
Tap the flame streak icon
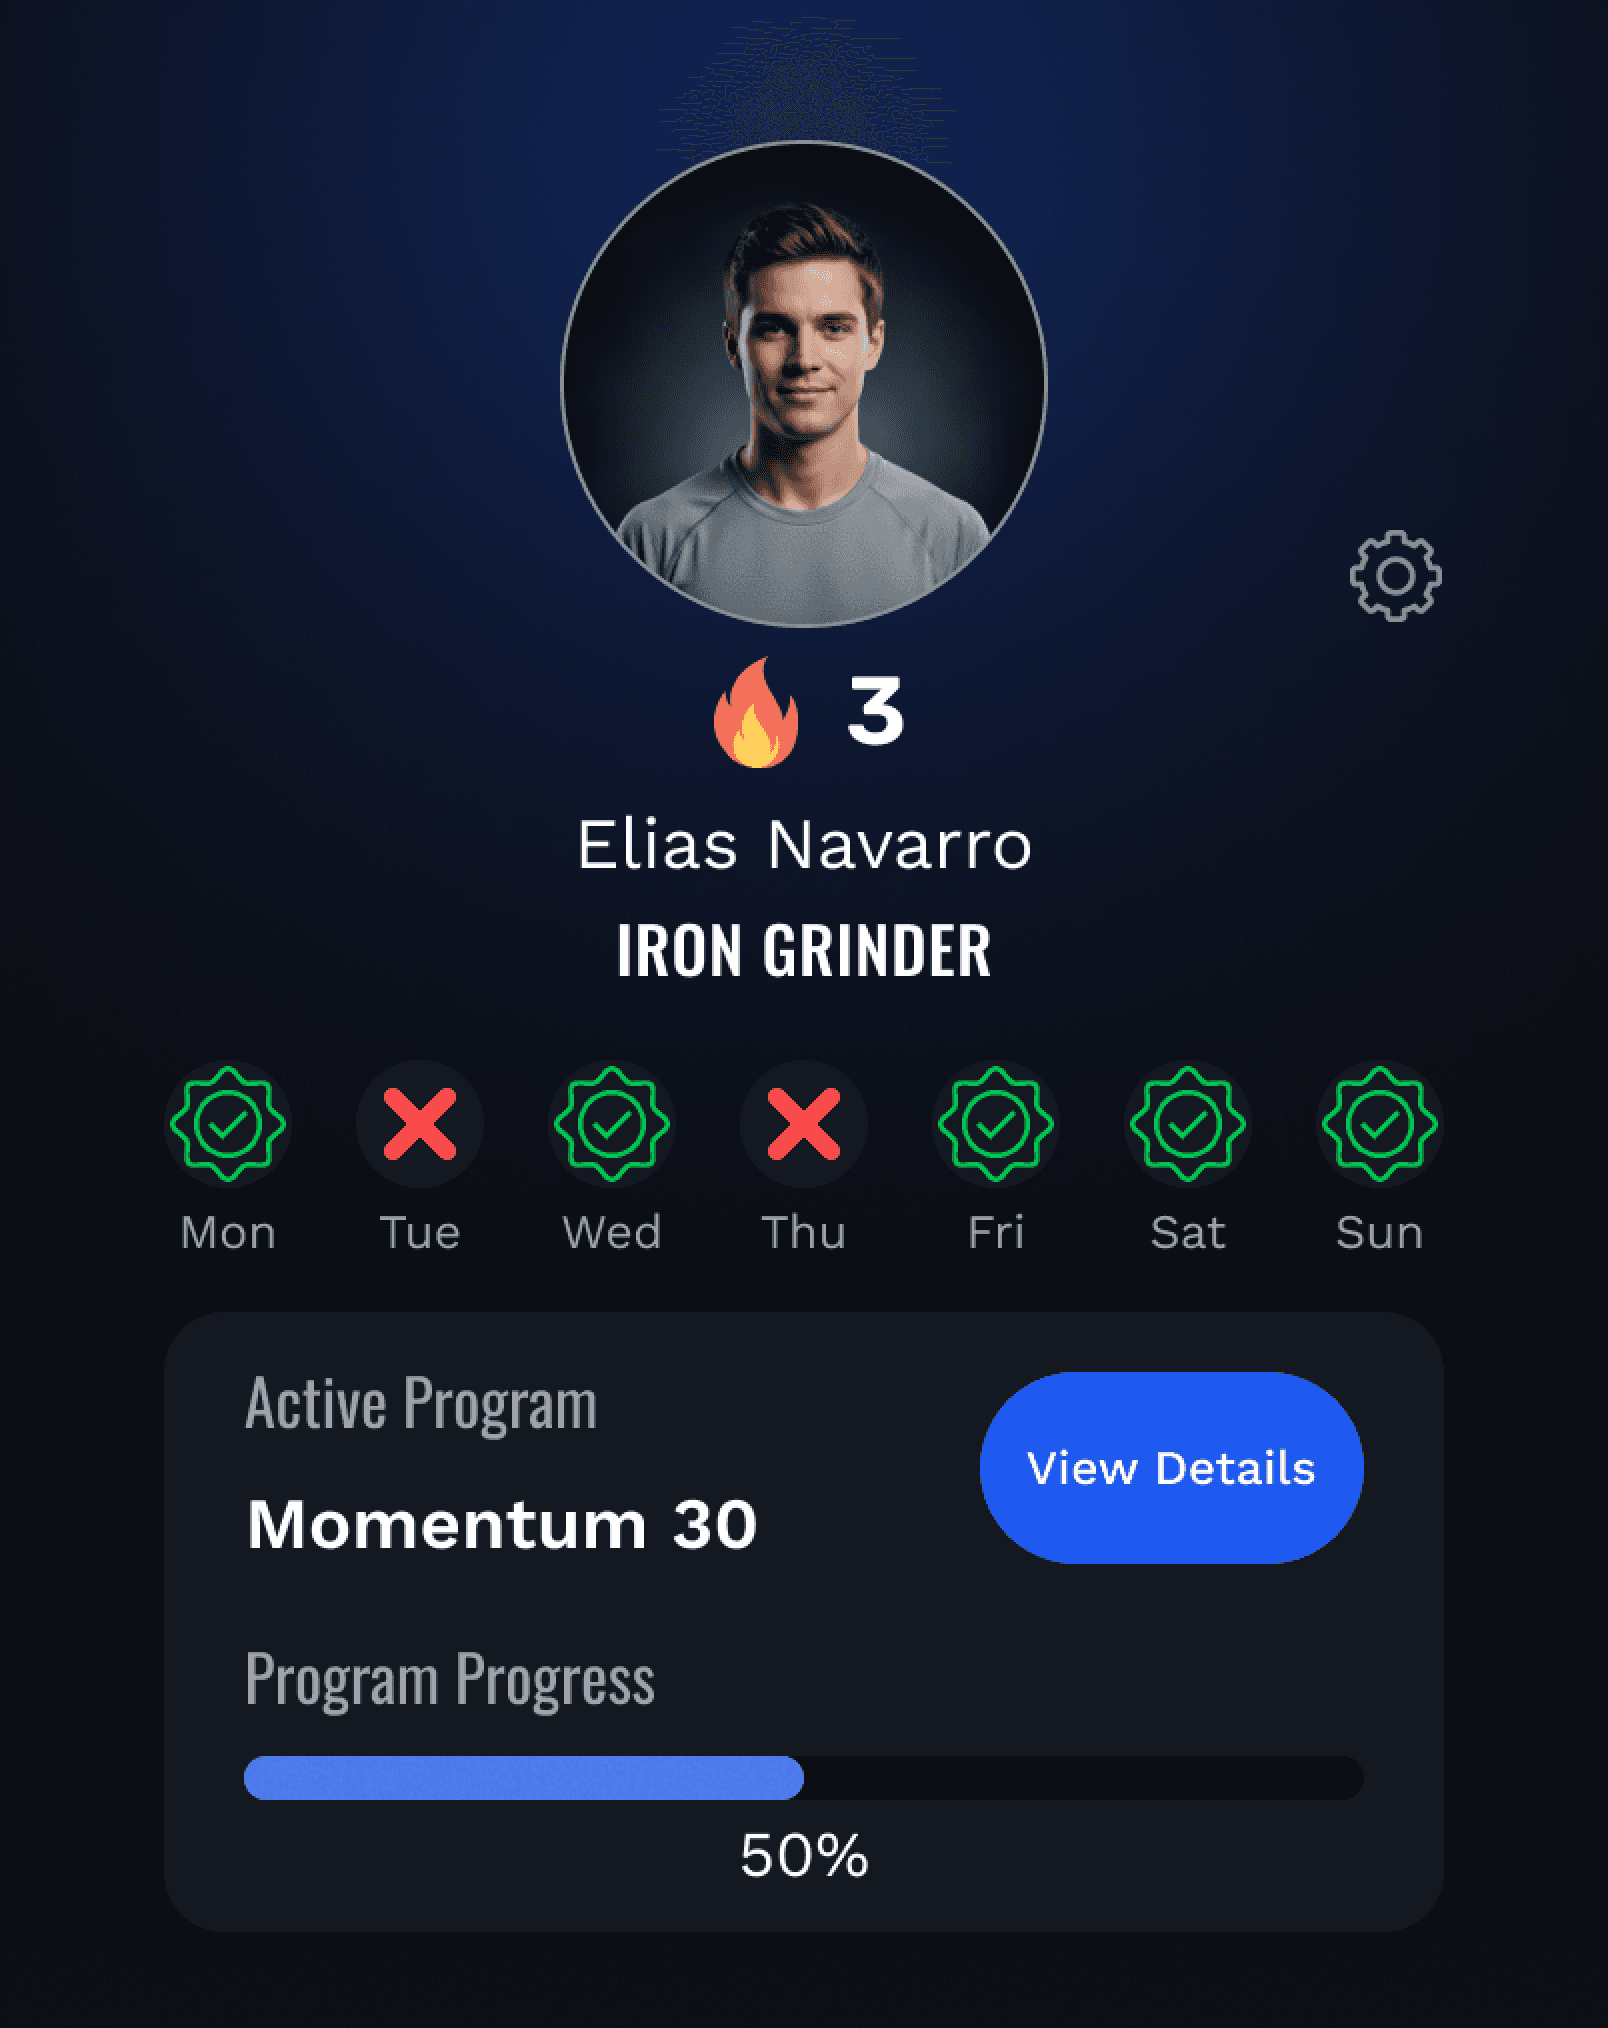(x=756, y=712)
